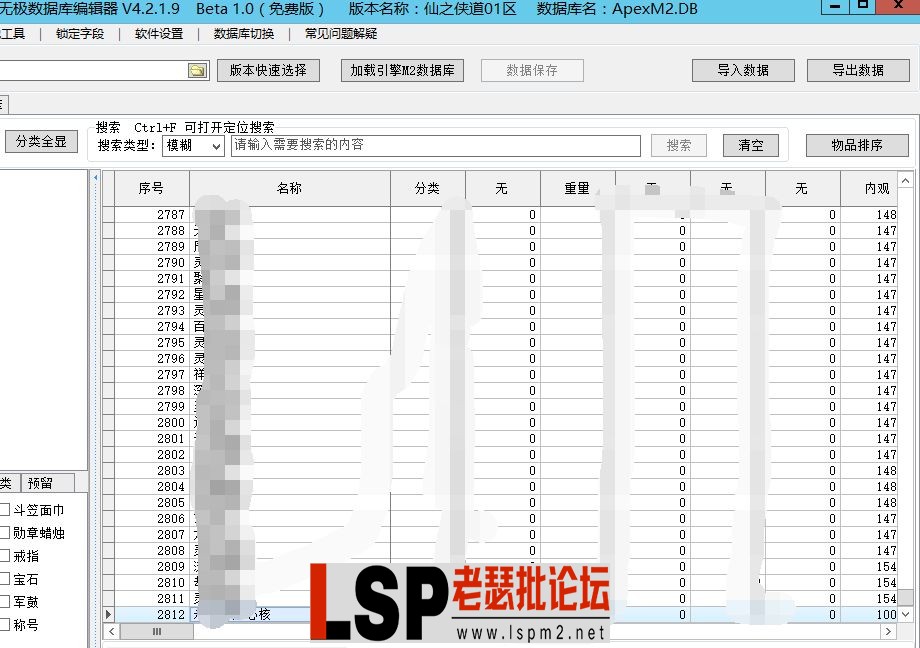Click the 分类全显 button
This screenshot has height=648, width=920.
(42, 141)
